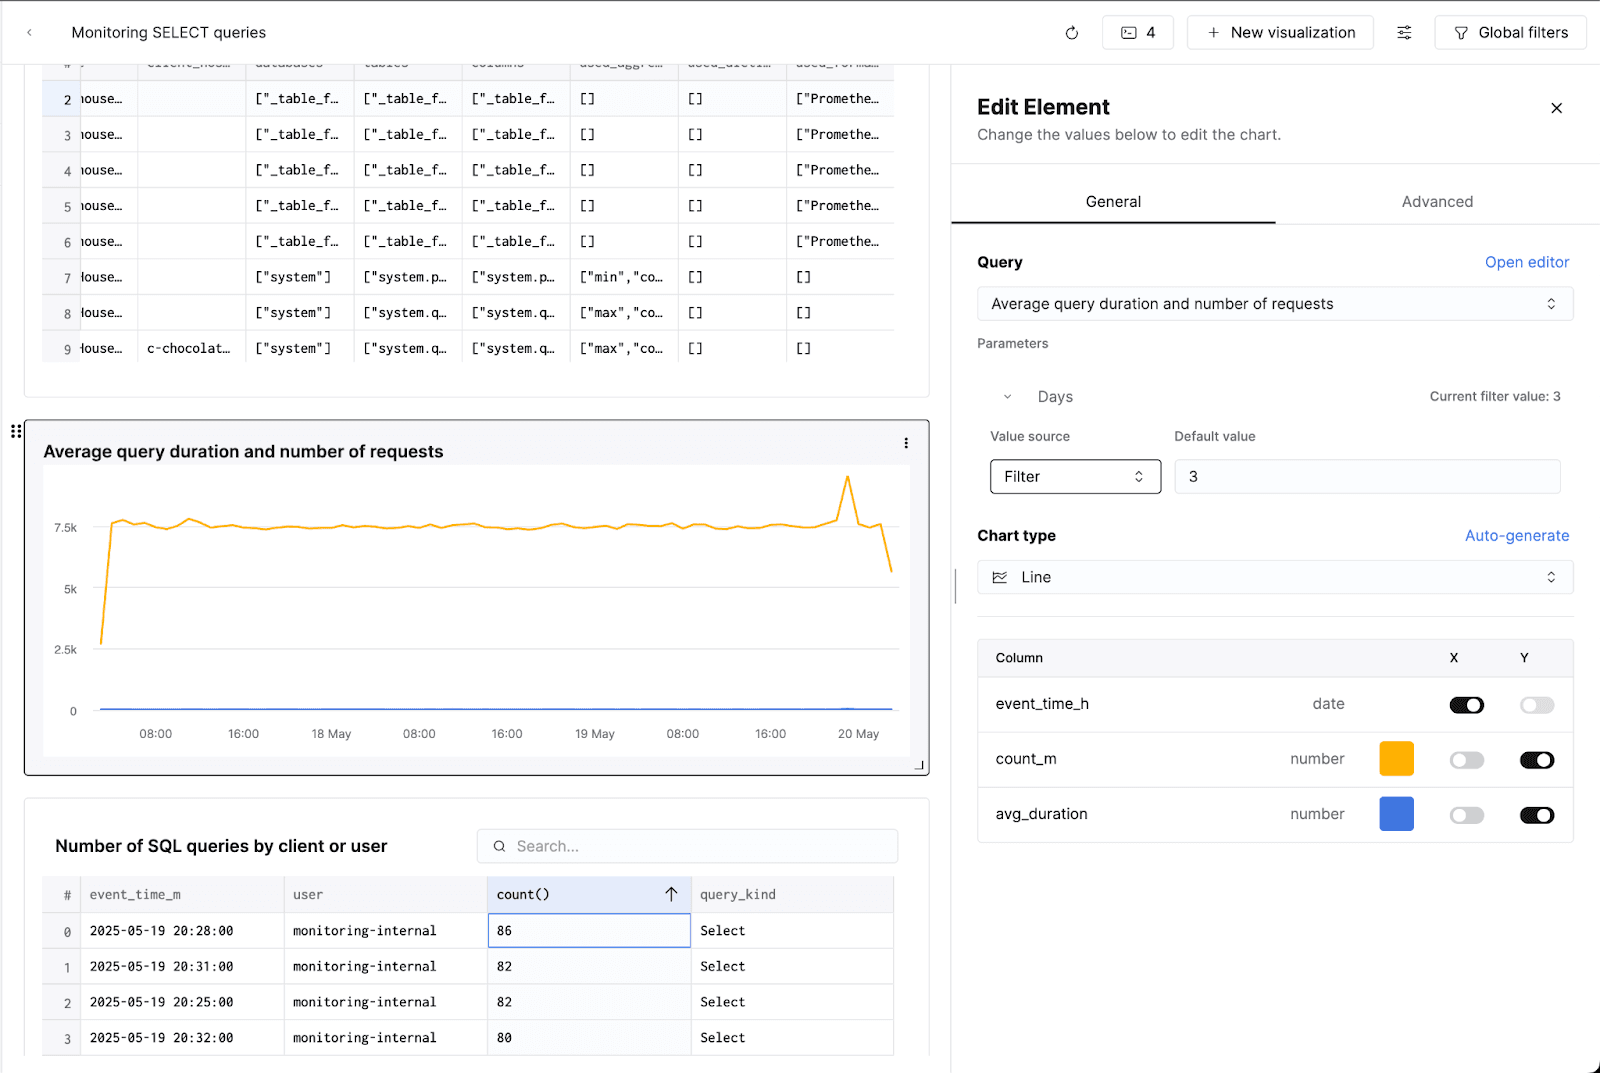Open the Value source Filter dropdown
Image resolution: width=1600 pixels, height=1073 pixels.
(1075, 477)
